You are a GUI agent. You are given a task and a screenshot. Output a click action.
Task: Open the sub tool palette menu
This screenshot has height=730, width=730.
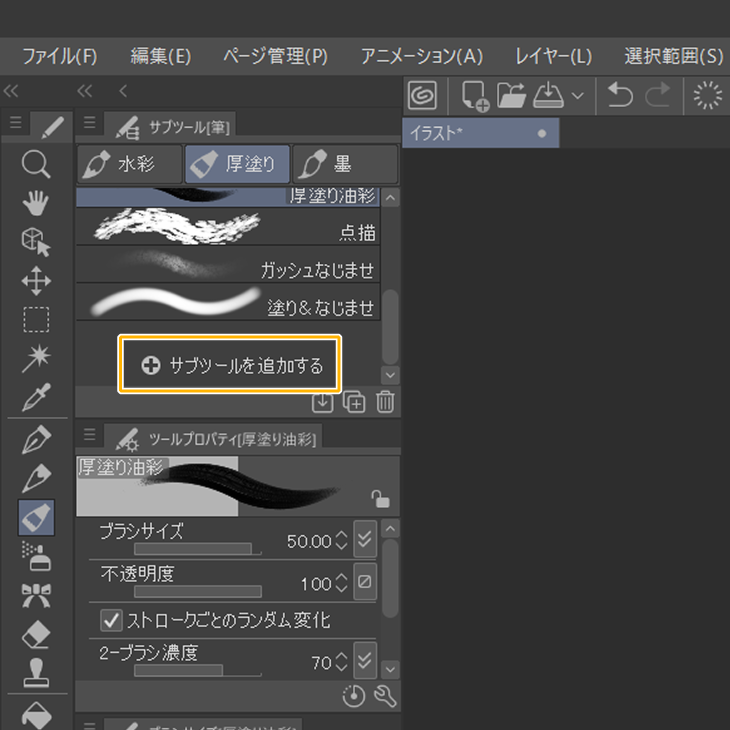89,122
